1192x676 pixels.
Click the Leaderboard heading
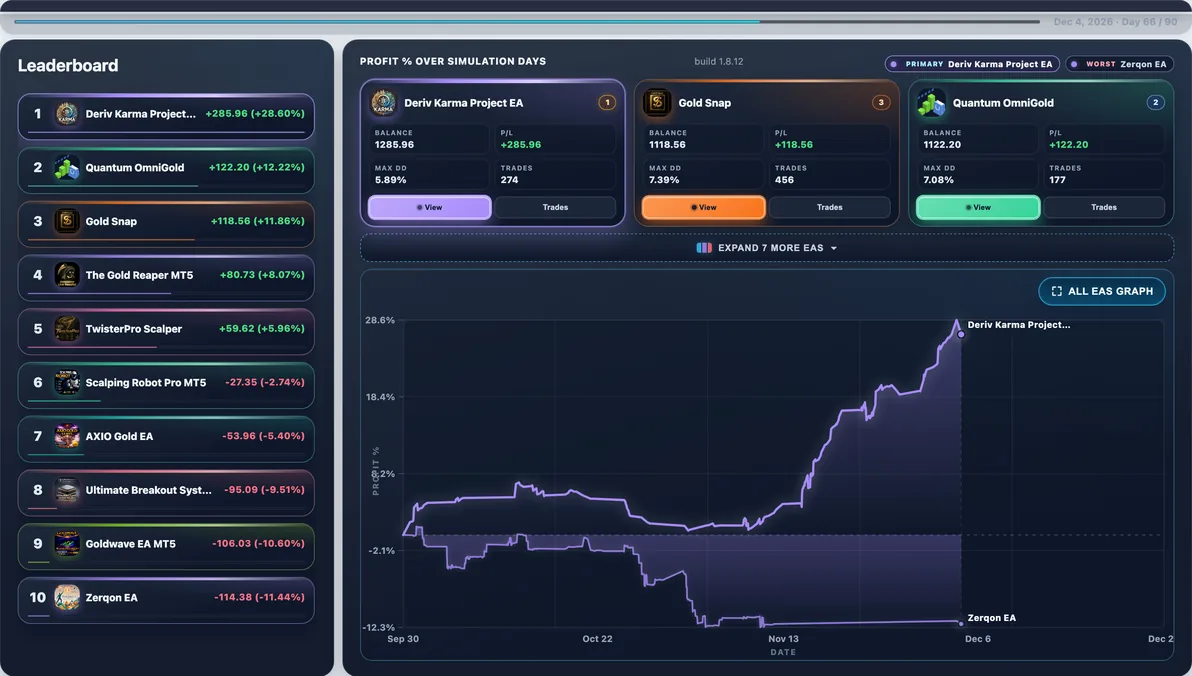68,65
